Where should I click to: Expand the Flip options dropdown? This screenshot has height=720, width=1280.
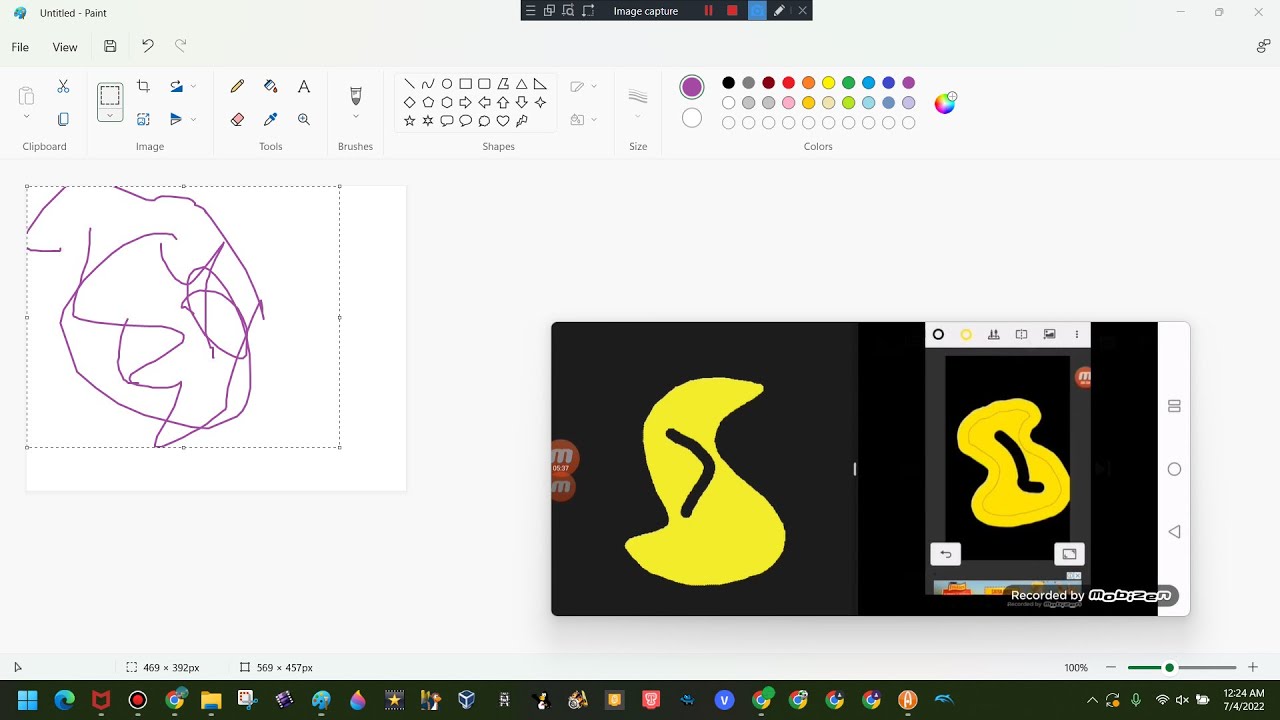tap(193, 119)
